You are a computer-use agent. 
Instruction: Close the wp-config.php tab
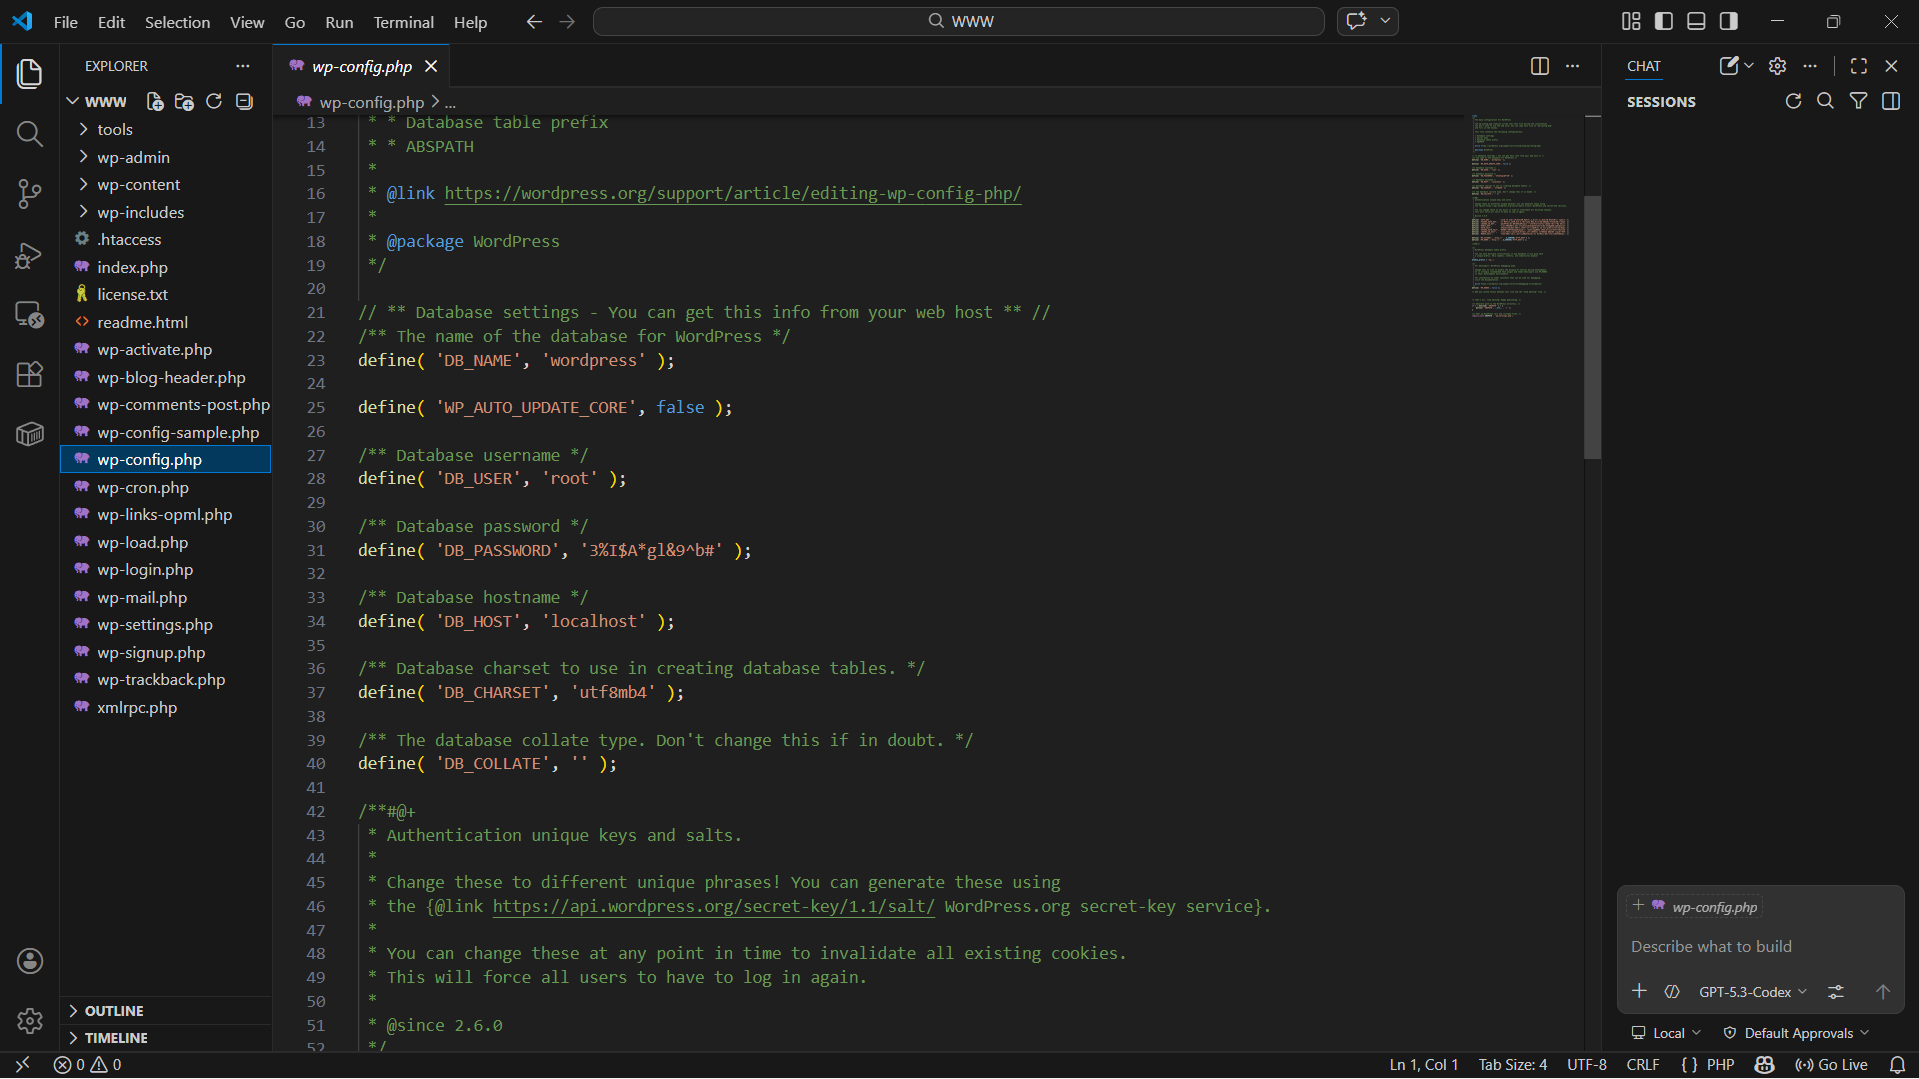tap(431, 66)
